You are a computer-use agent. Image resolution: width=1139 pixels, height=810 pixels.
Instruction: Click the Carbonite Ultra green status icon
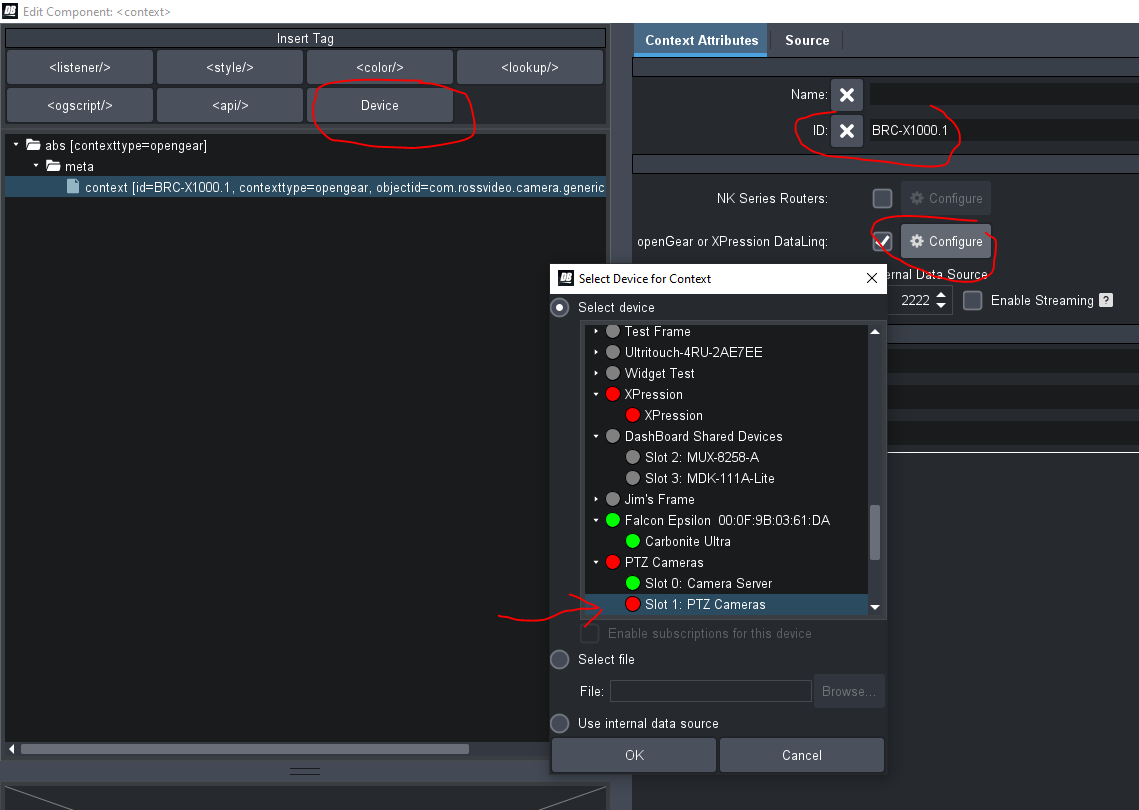(x=633, y=541)
